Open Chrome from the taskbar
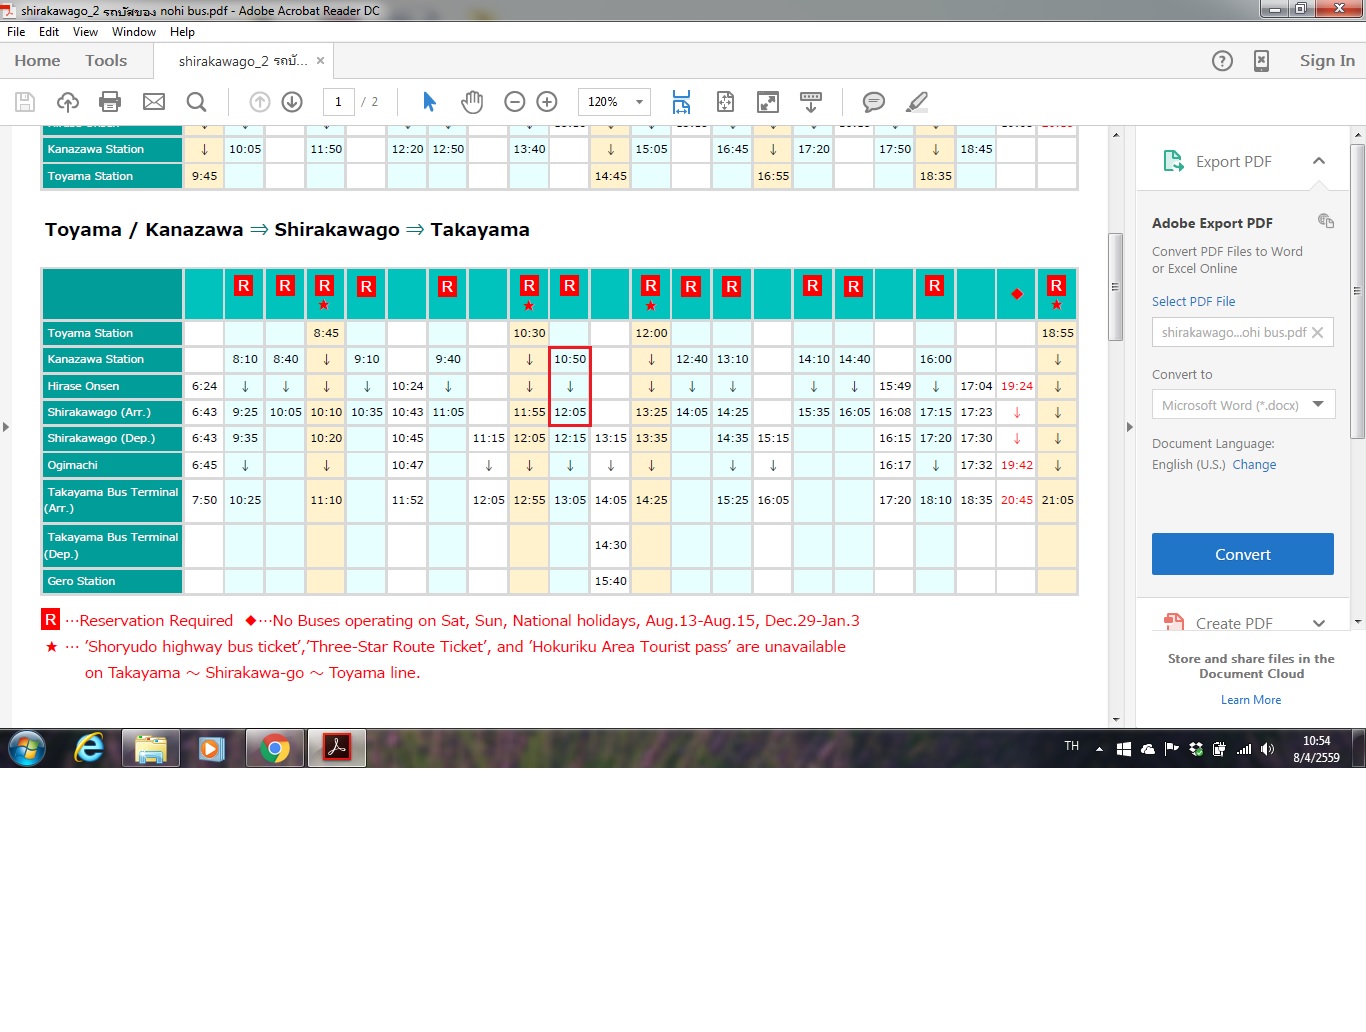Image resolution: width=1366 pixels, height=1032 pixels. pos(275,748)
